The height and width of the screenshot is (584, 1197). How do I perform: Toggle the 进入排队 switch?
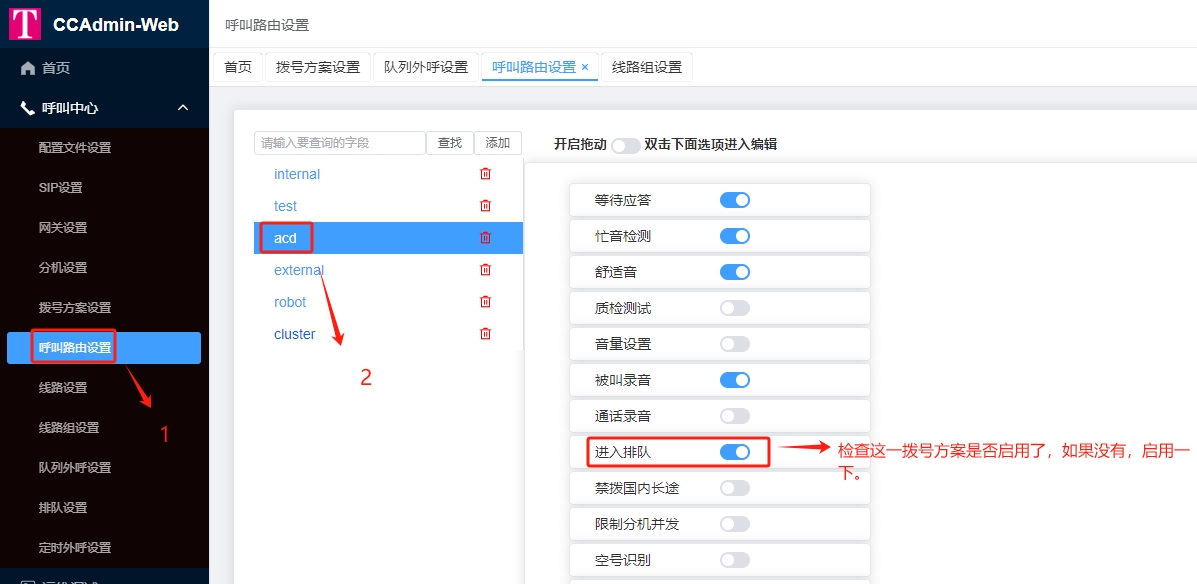point(734,452)
